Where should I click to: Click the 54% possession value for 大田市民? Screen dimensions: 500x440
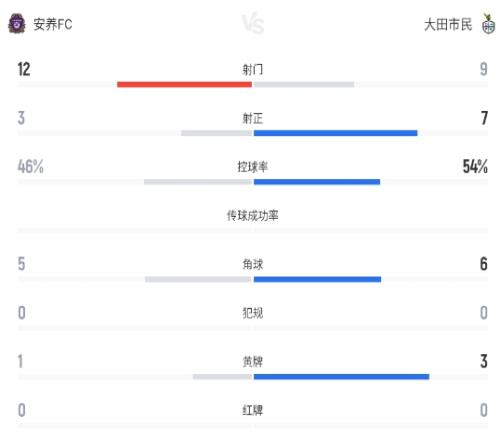point(475,166)
